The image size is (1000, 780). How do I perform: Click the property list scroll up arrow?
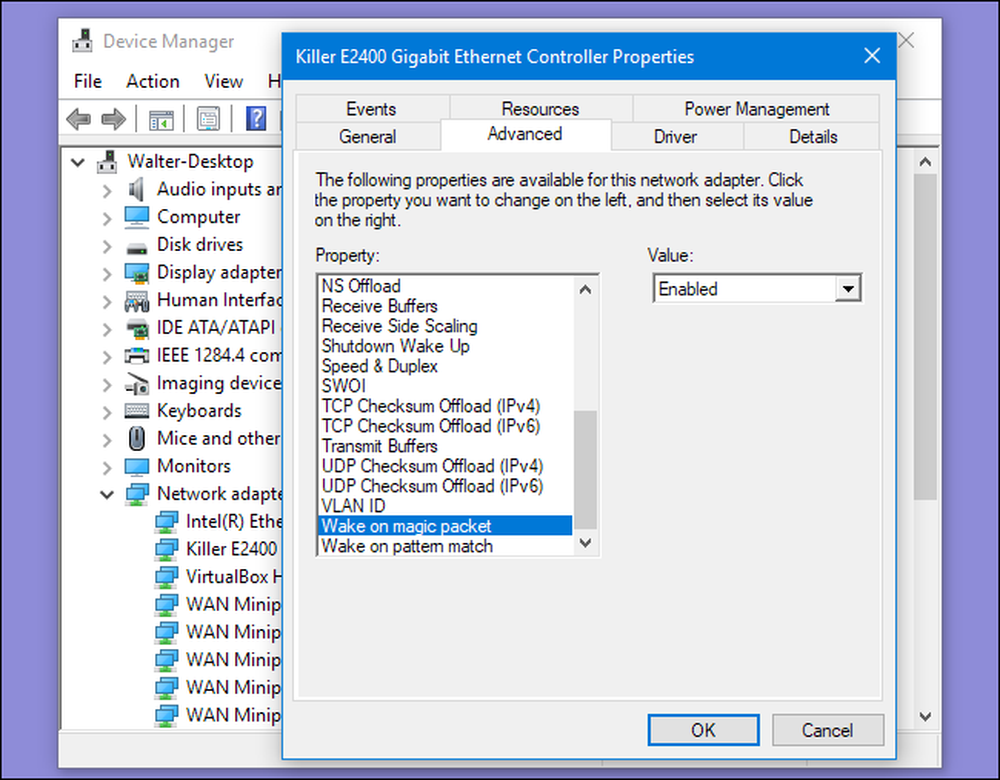(585, 290)
